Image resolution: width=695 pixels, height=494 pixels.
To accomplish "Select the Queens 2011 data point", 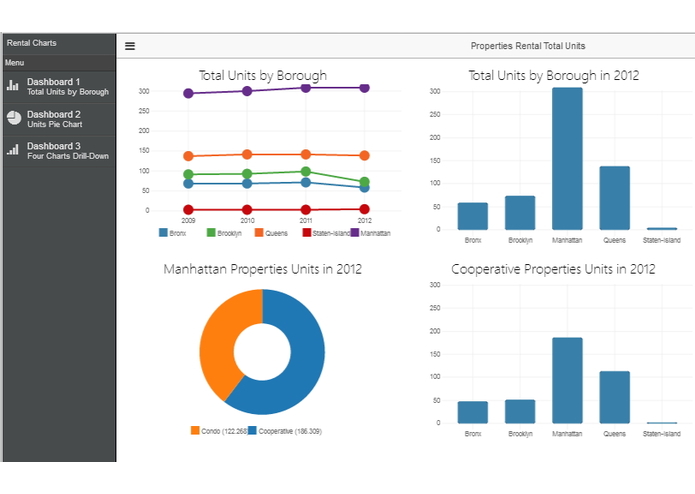I will tap(305, 154).
